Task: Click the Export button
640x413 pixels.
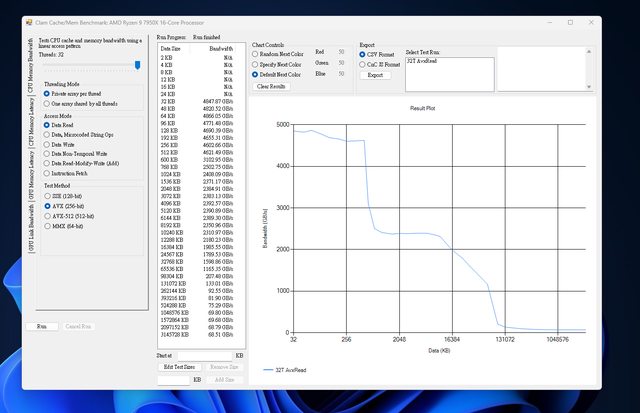Action: pyautogui.click(x=375, y=75)
